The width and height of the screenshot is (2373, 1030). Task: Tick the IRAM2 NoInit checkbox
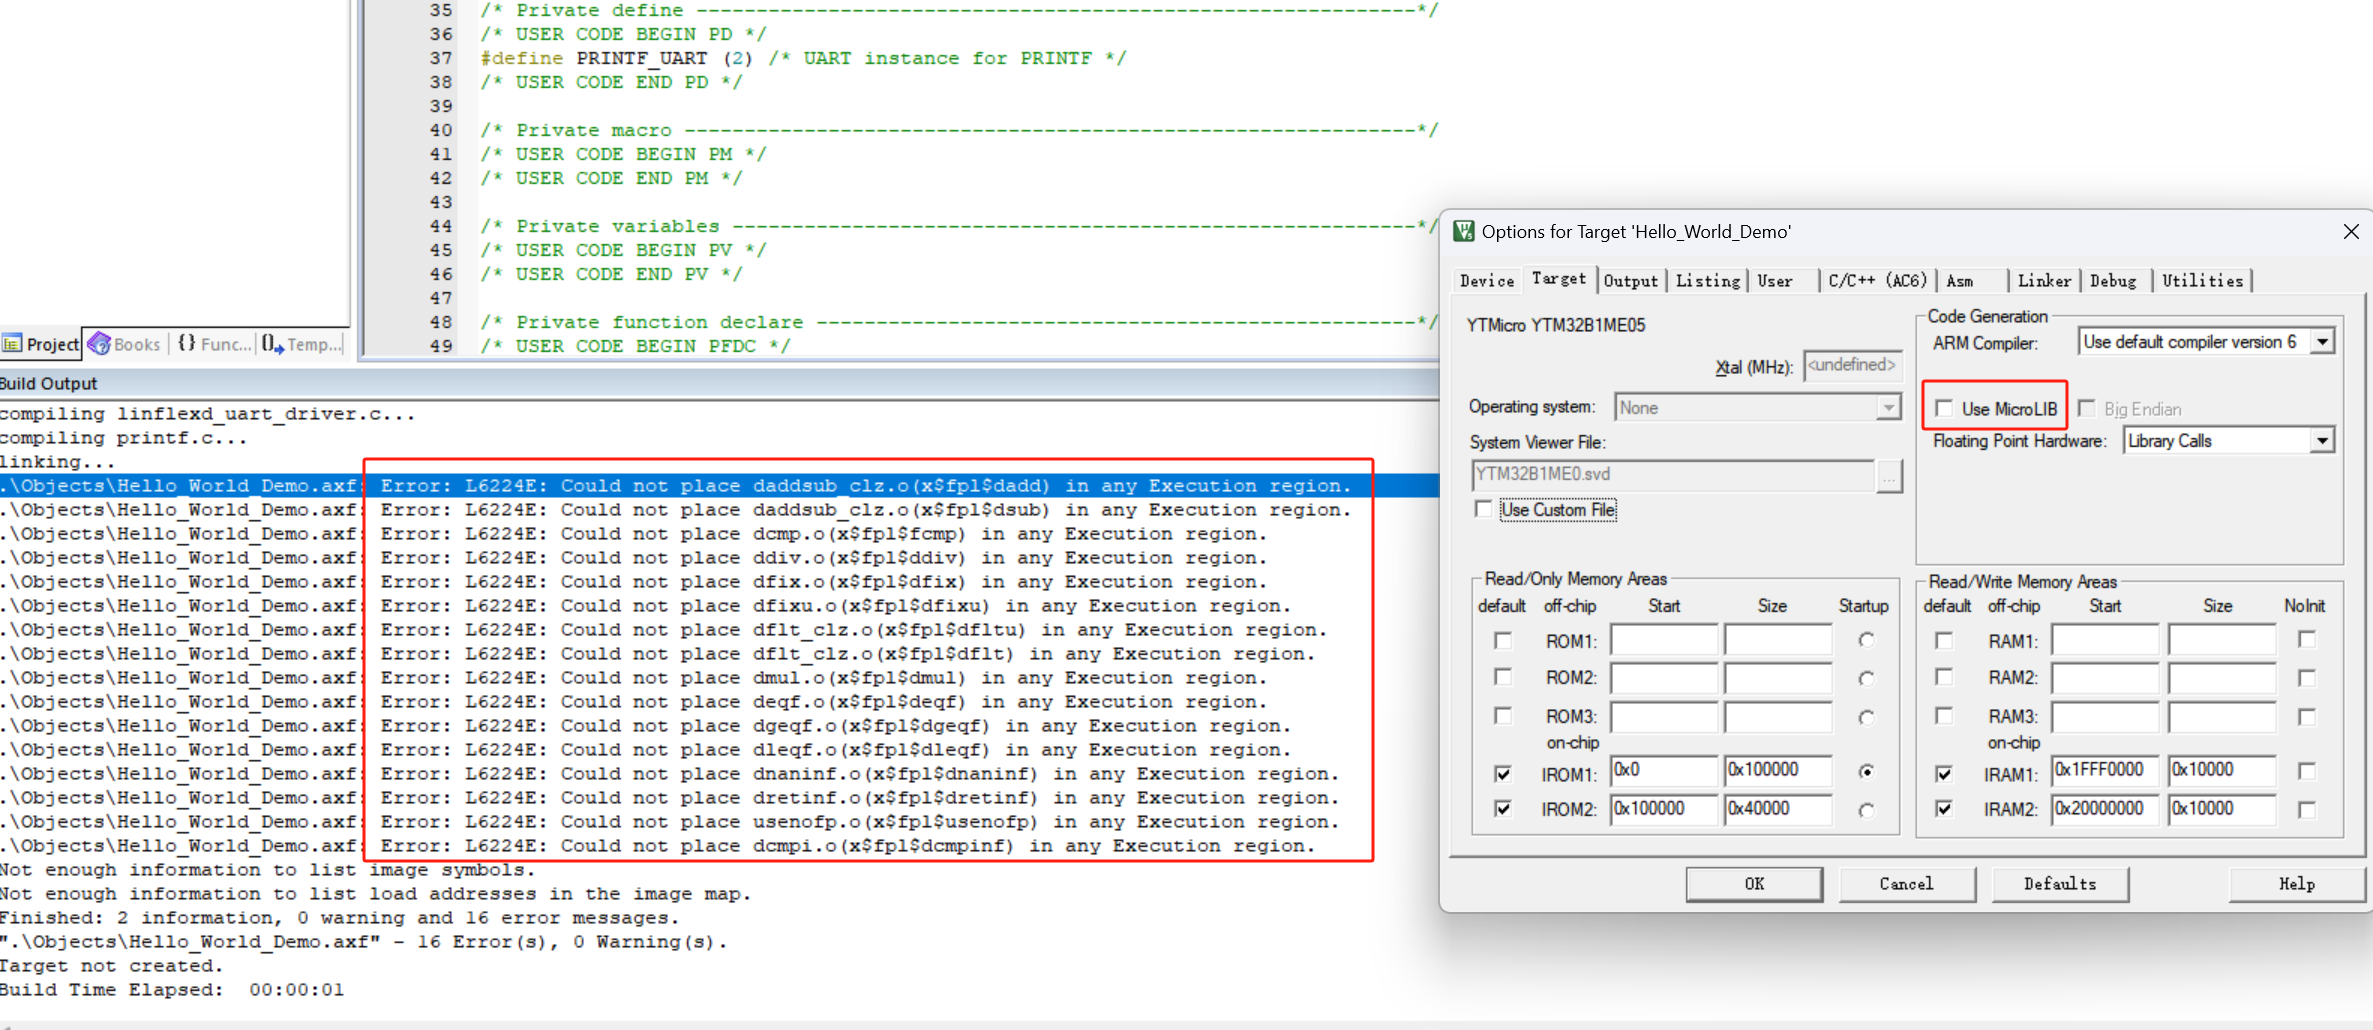pyautogui.click(x=2307, y=810)
